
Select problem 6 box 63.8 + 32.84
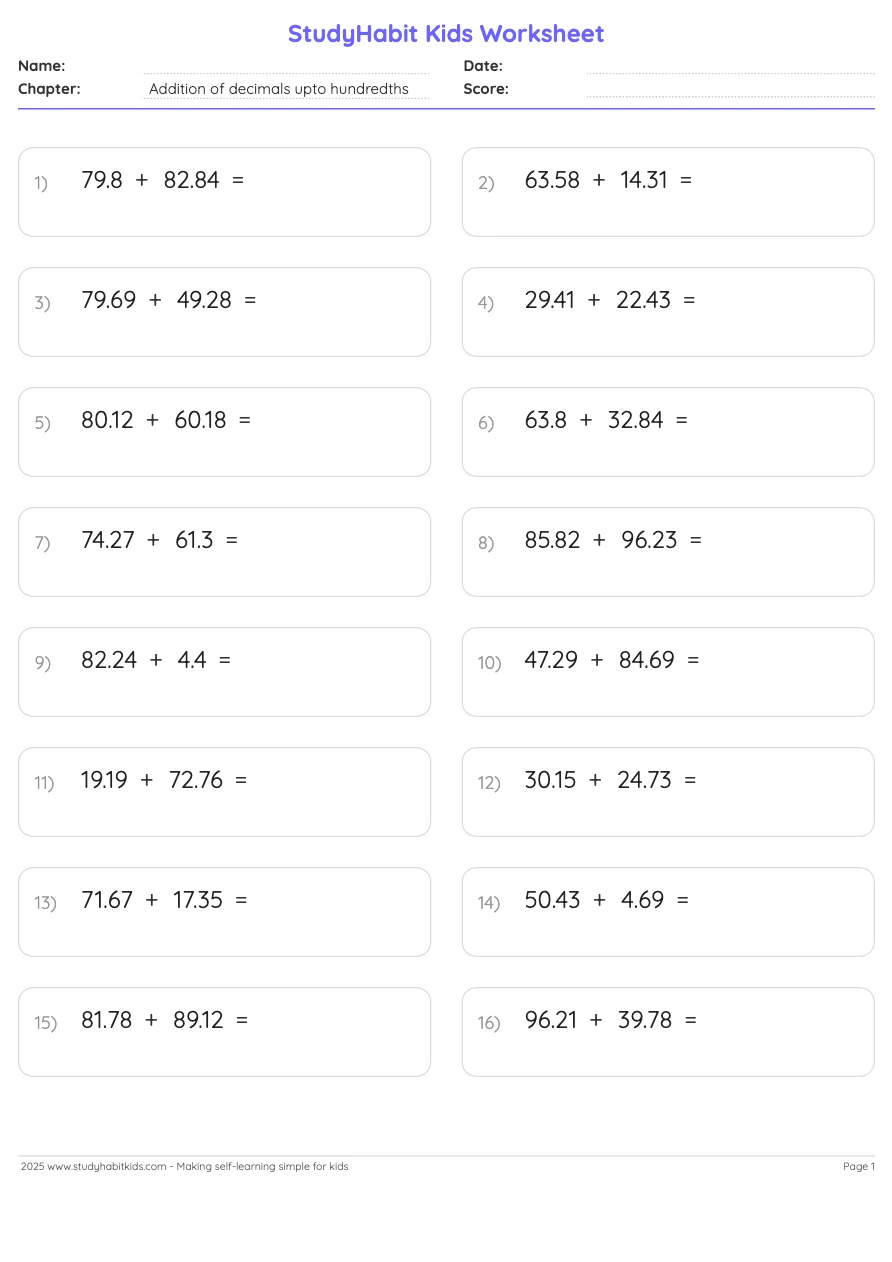(x=668, y=432)
